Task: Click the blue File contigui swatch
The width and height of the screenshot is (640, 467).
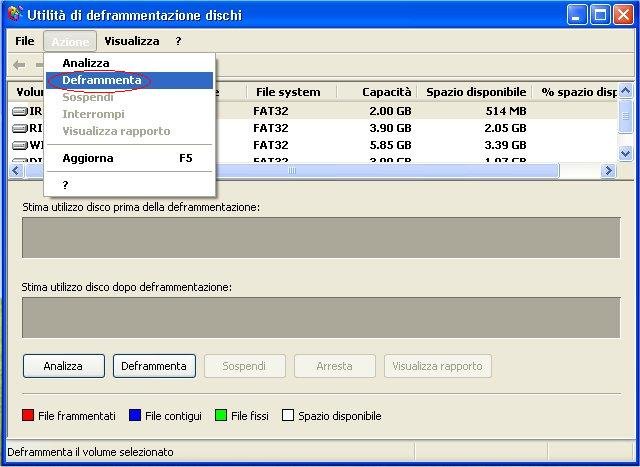Action: (x=135, y=416)
